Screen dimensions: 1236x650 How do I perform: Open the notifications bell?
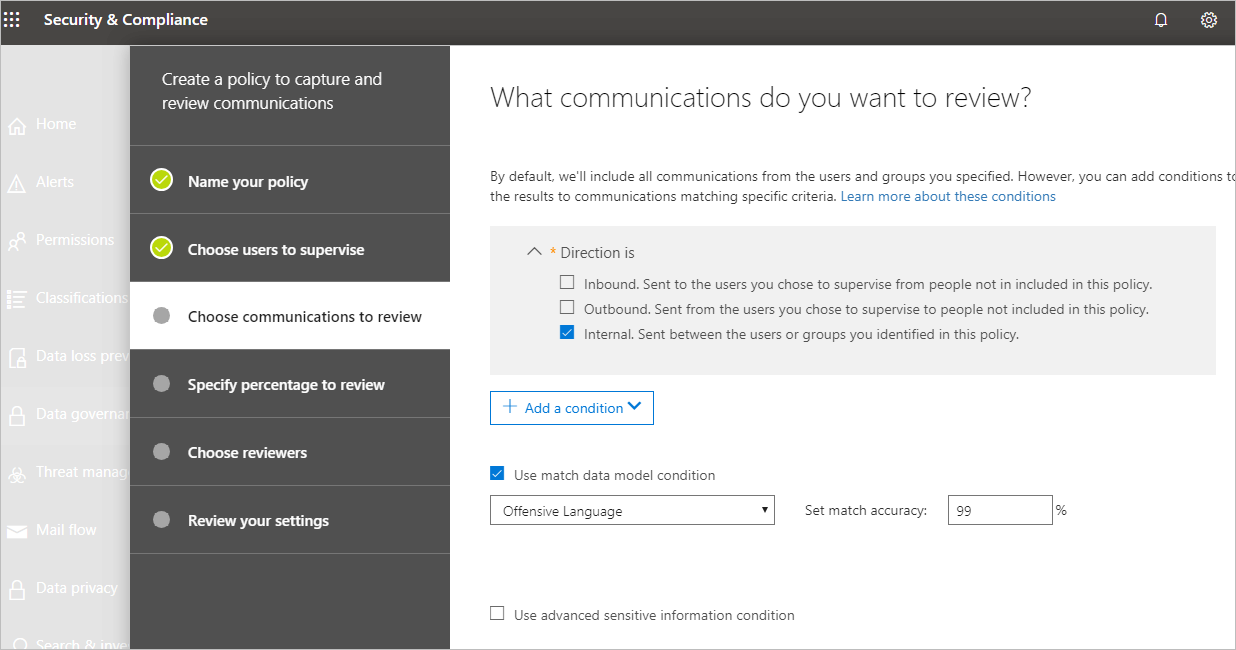point(1161,19)
